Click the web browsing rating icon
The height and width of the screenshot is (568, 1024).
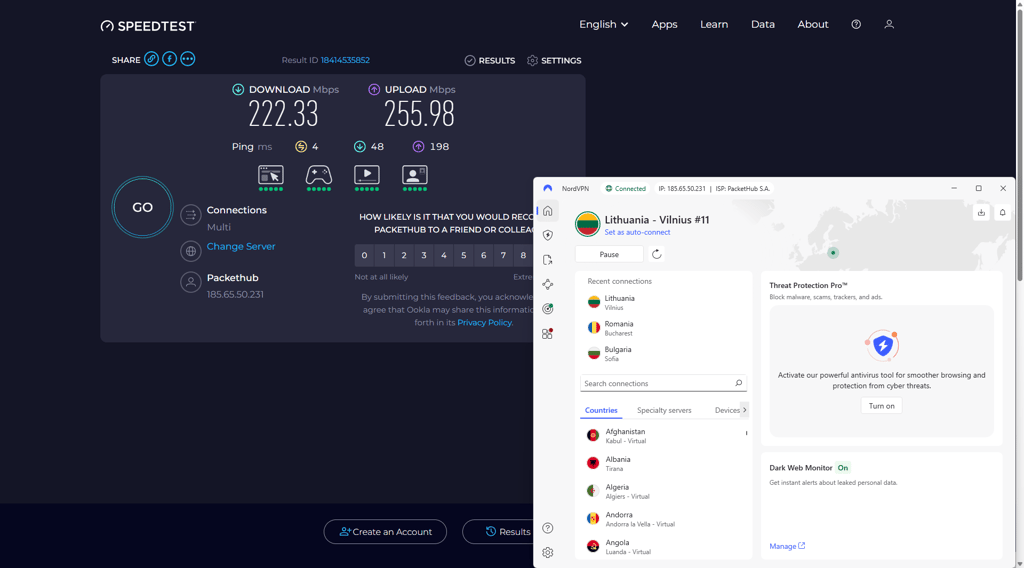pos(270,175)
